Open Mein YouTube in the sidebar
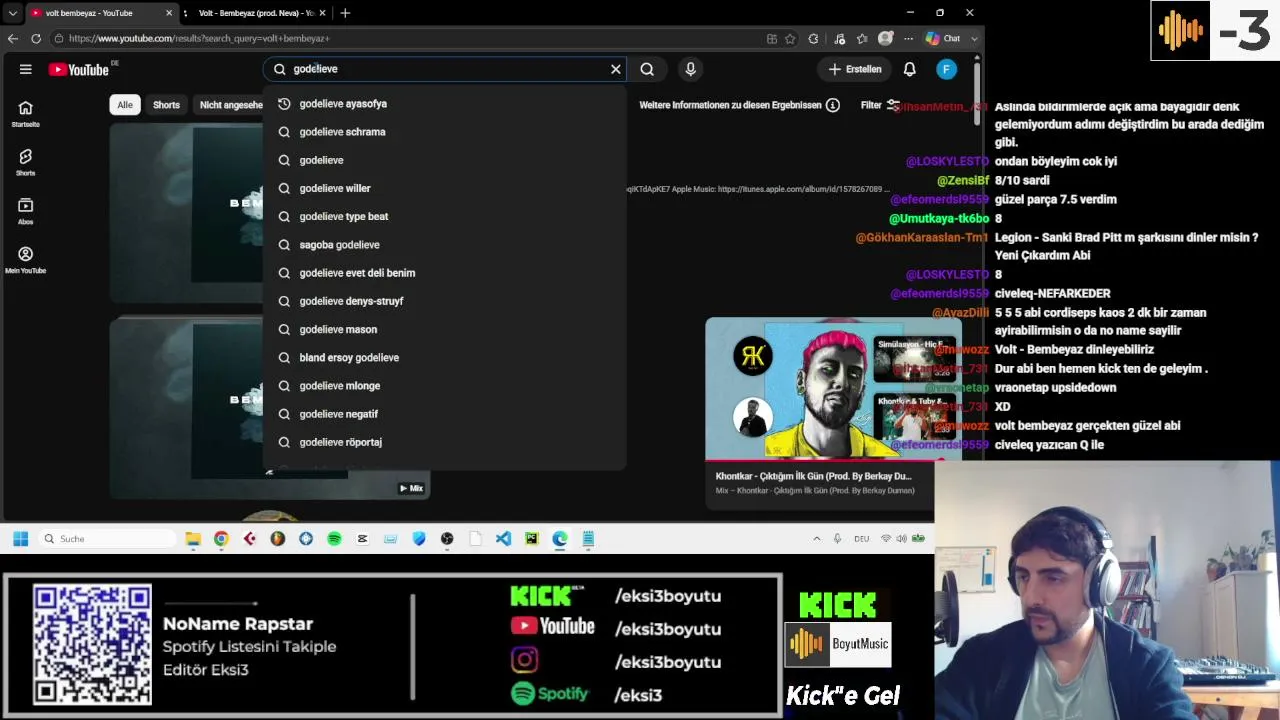This screenshot has width=1280, height=720. click(x=26, y=260)
